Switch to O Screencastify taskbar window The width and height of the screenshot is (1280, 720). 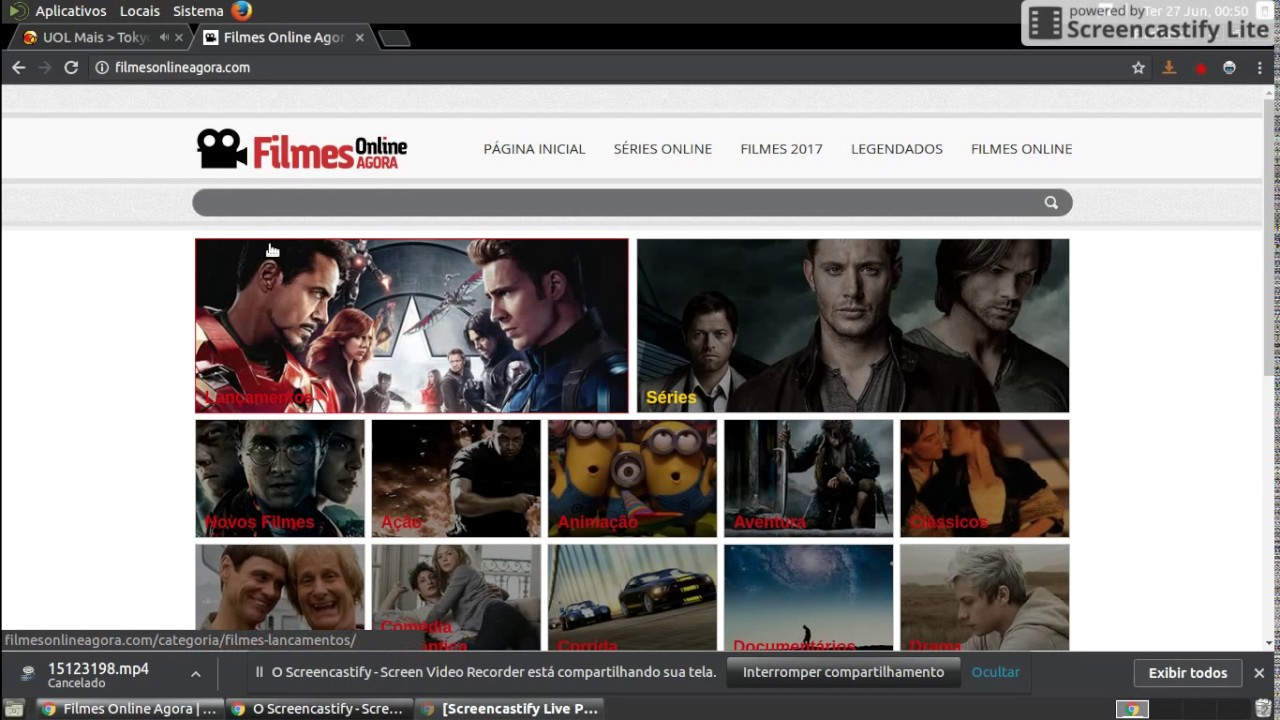tap(319, 709)
